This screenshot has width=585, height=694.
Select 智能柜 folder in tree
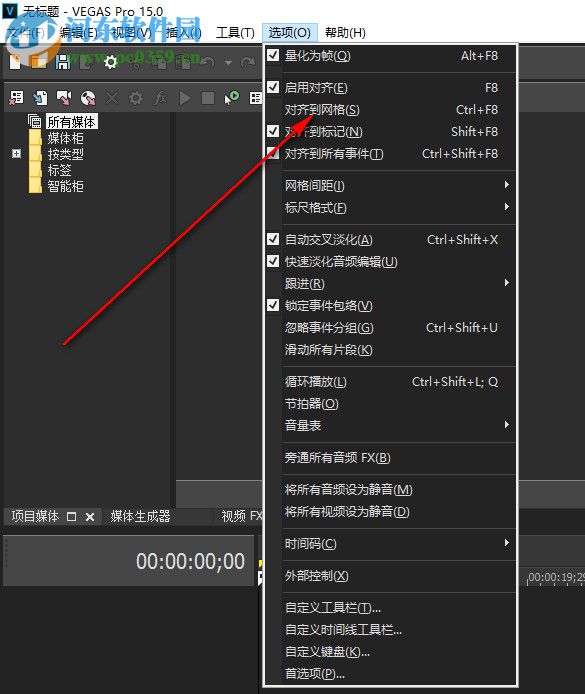(x=65, y=186)
